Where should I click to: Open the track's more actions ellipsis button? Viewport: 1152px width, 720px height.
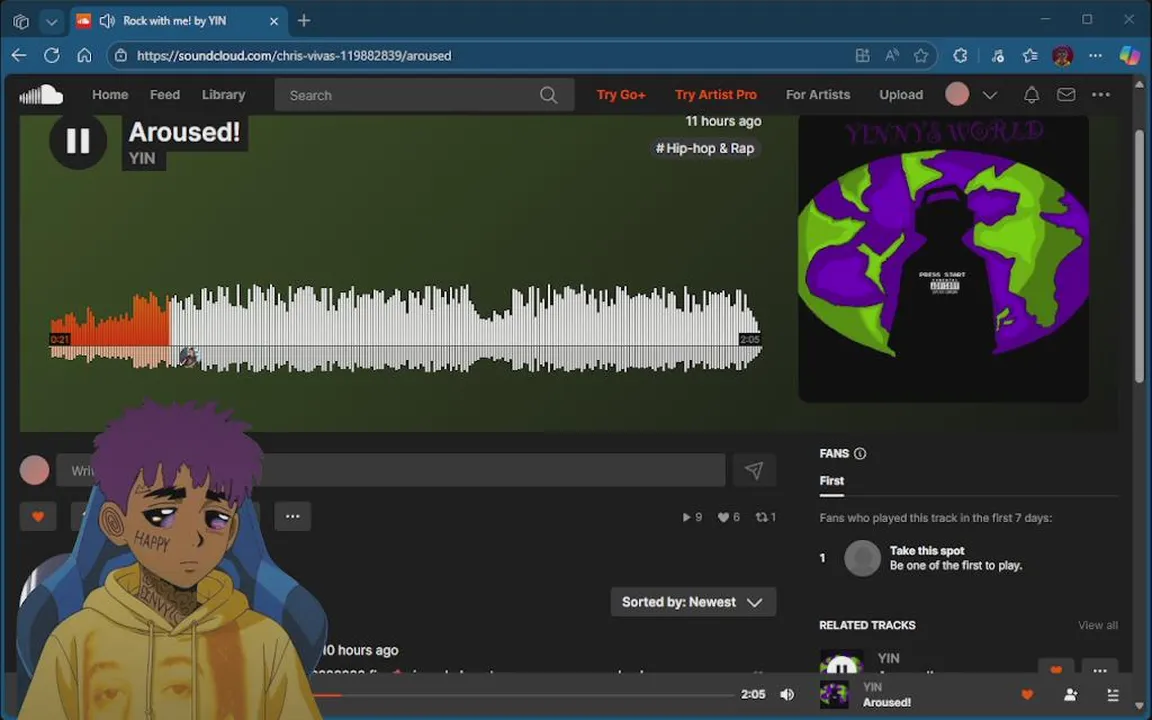click(x=292, y=516)
